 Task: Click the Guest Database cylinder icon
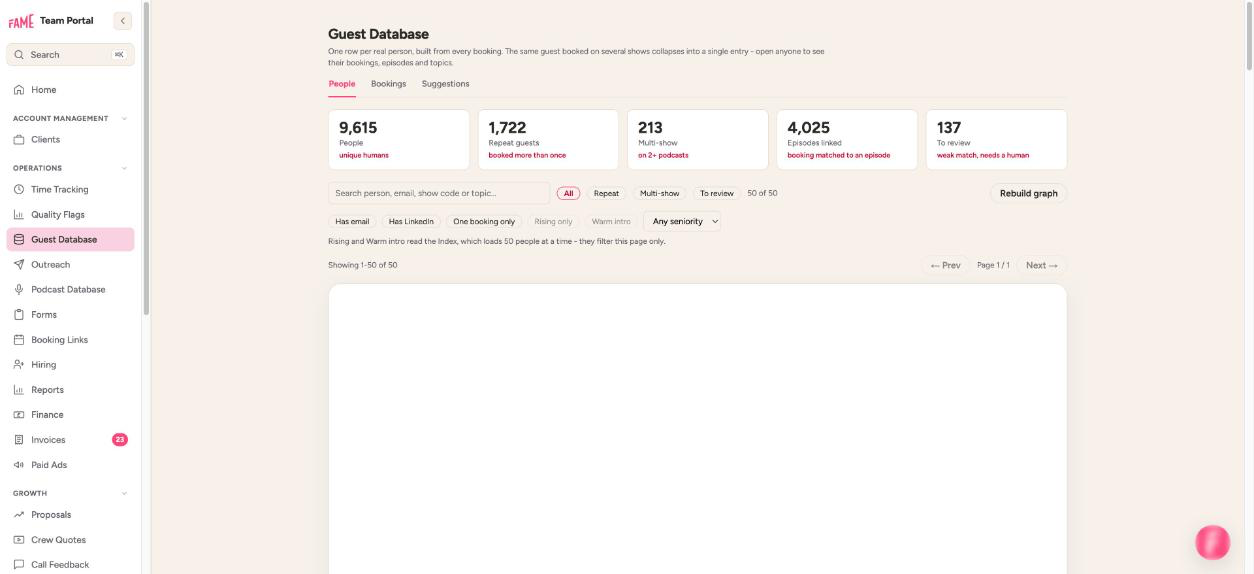[19, 240]
